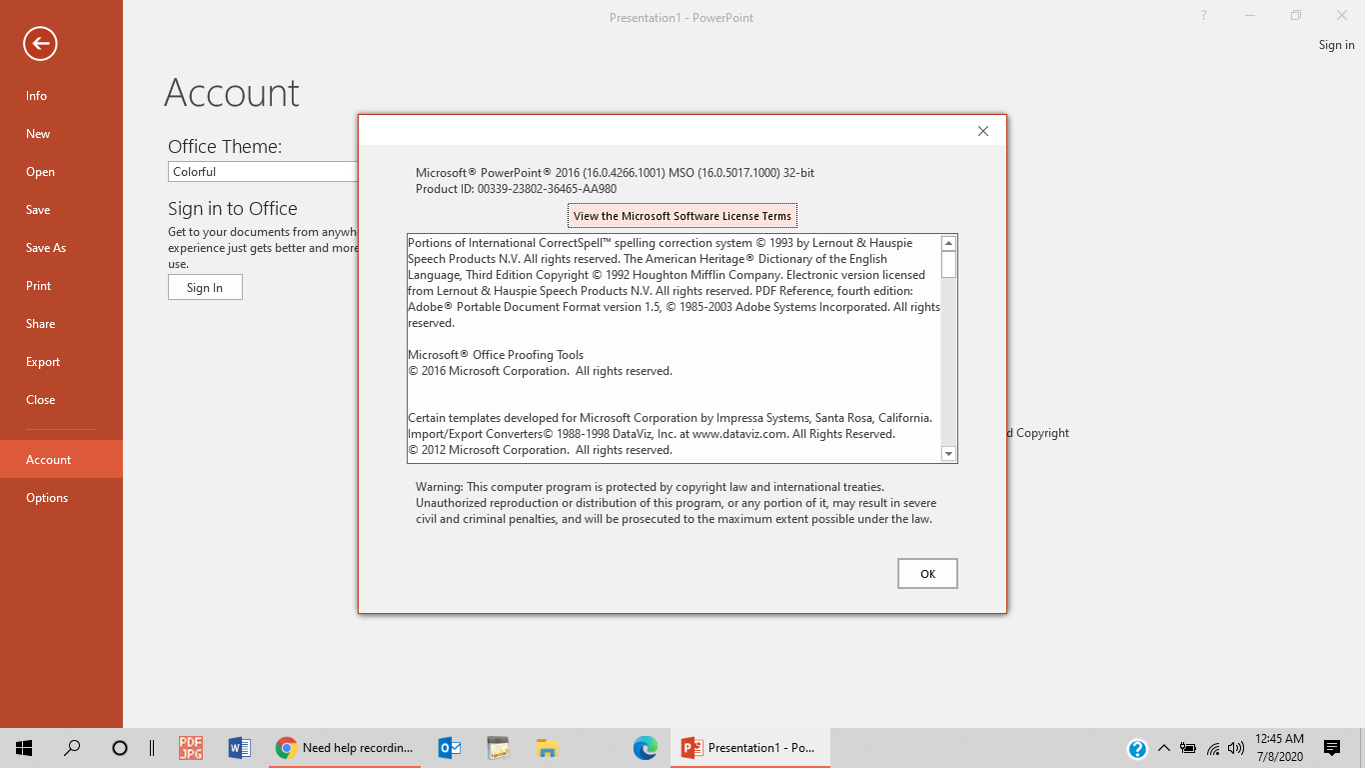Open the Info backstage page

click(61, 96)
